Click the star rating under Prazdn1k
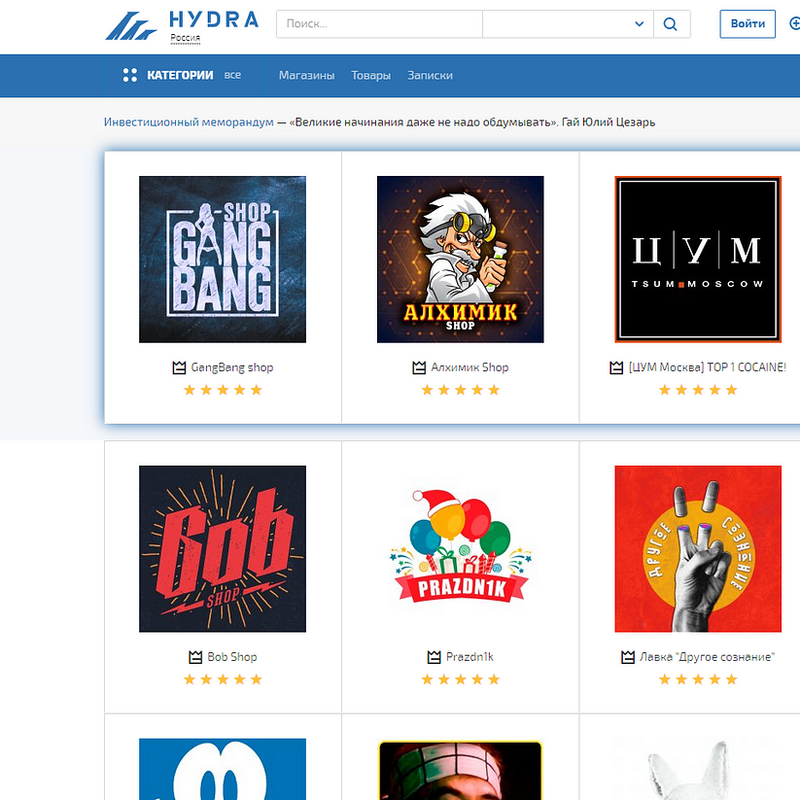800x800 pixels. click(x=460, y=680)
